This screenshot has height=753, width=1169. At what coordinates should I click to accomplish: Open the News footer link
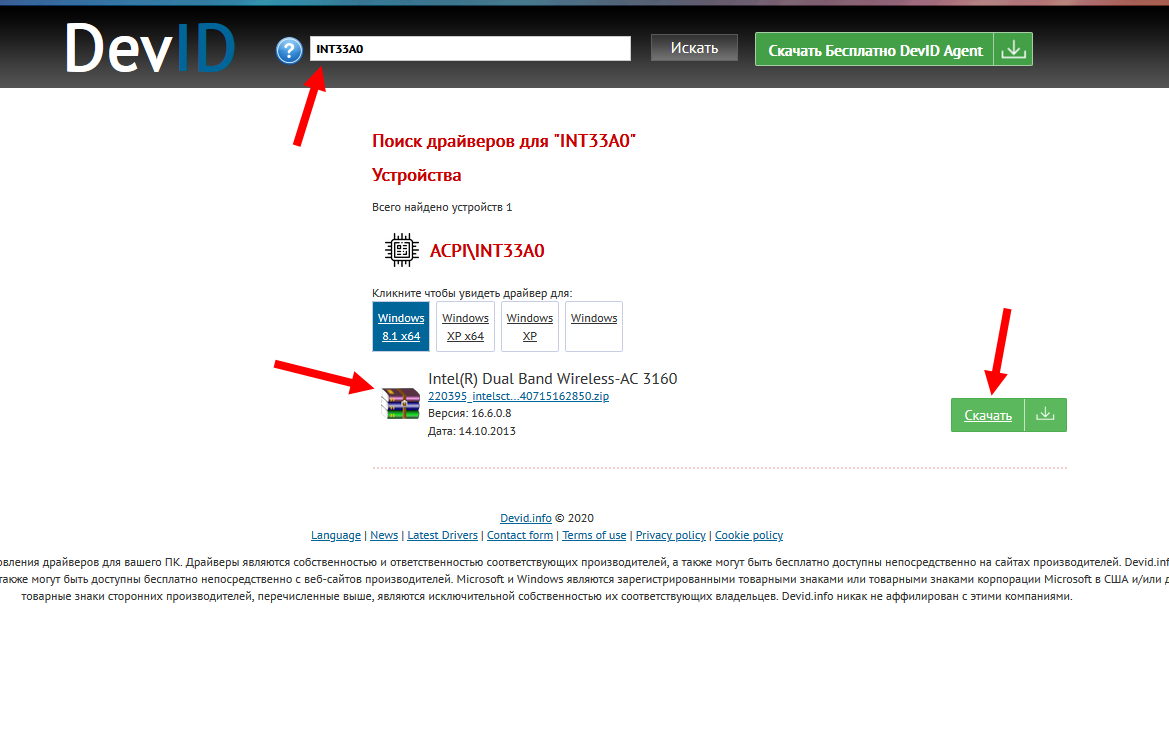384,535
